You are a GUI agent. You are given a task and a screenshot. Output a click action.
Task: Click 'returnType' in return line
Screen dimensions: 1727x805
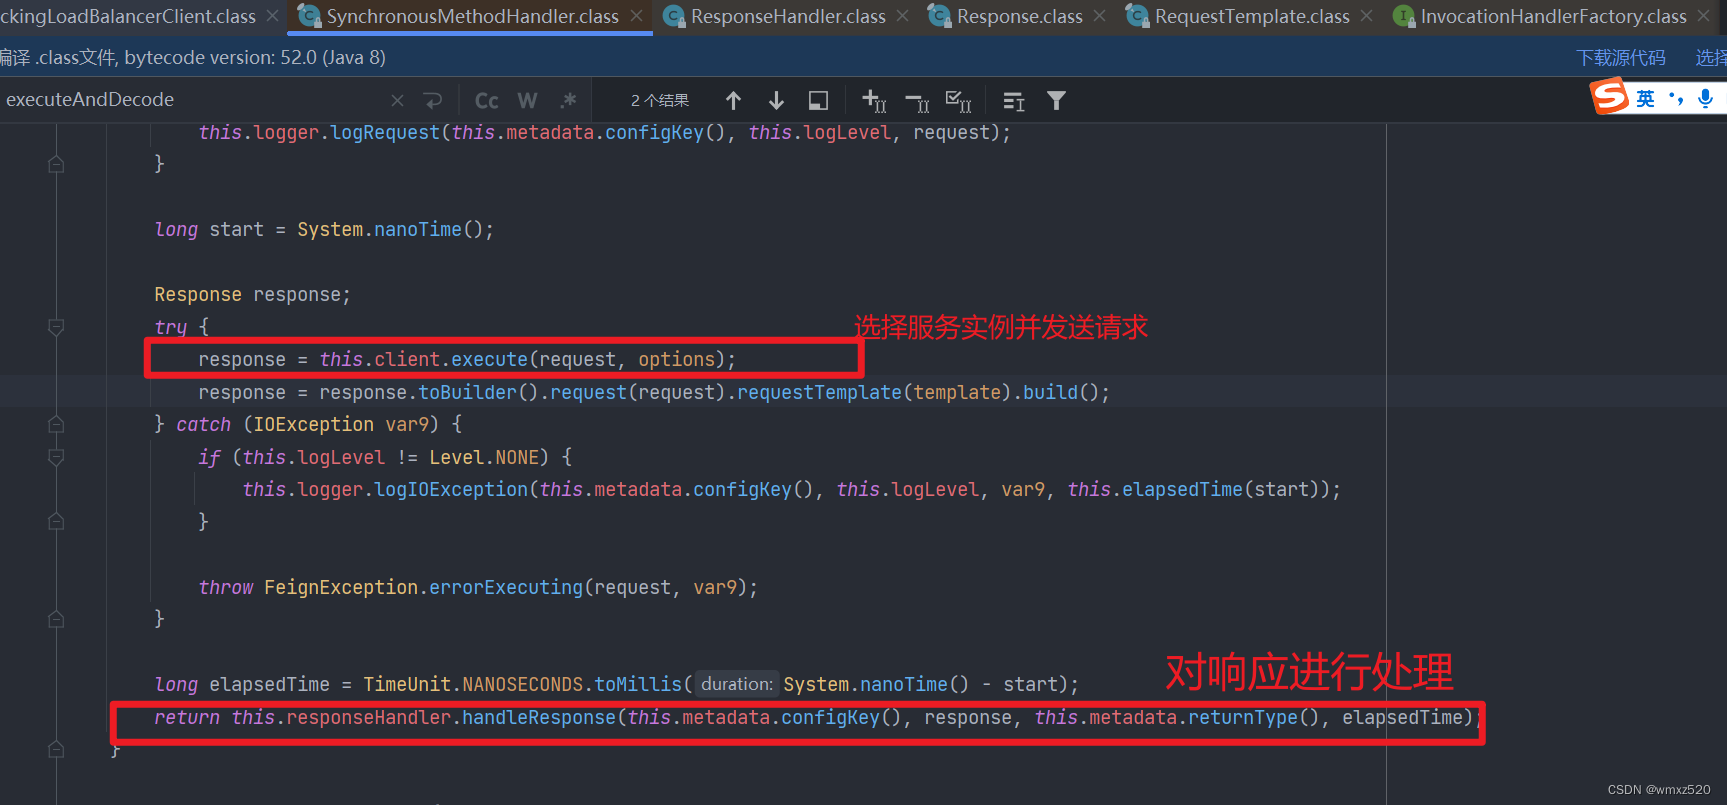[x=1243, y=717]
